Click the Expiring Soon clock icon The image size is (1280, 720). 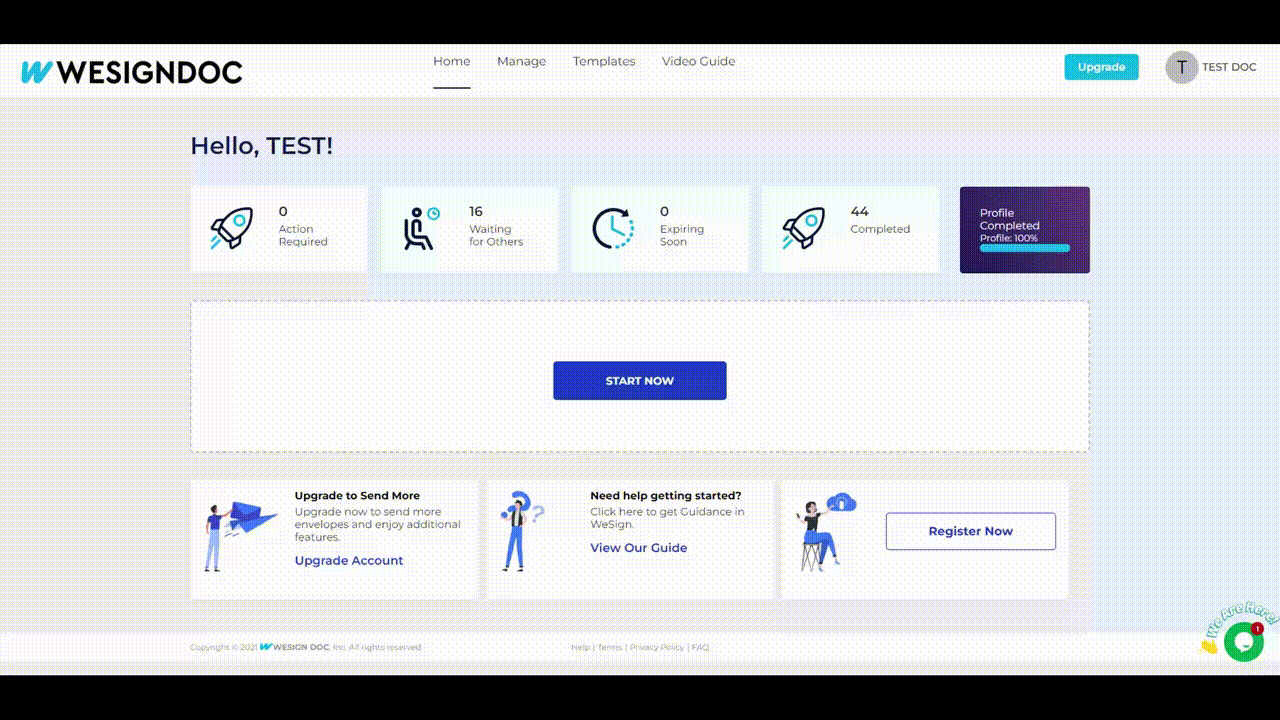(612, 229)
